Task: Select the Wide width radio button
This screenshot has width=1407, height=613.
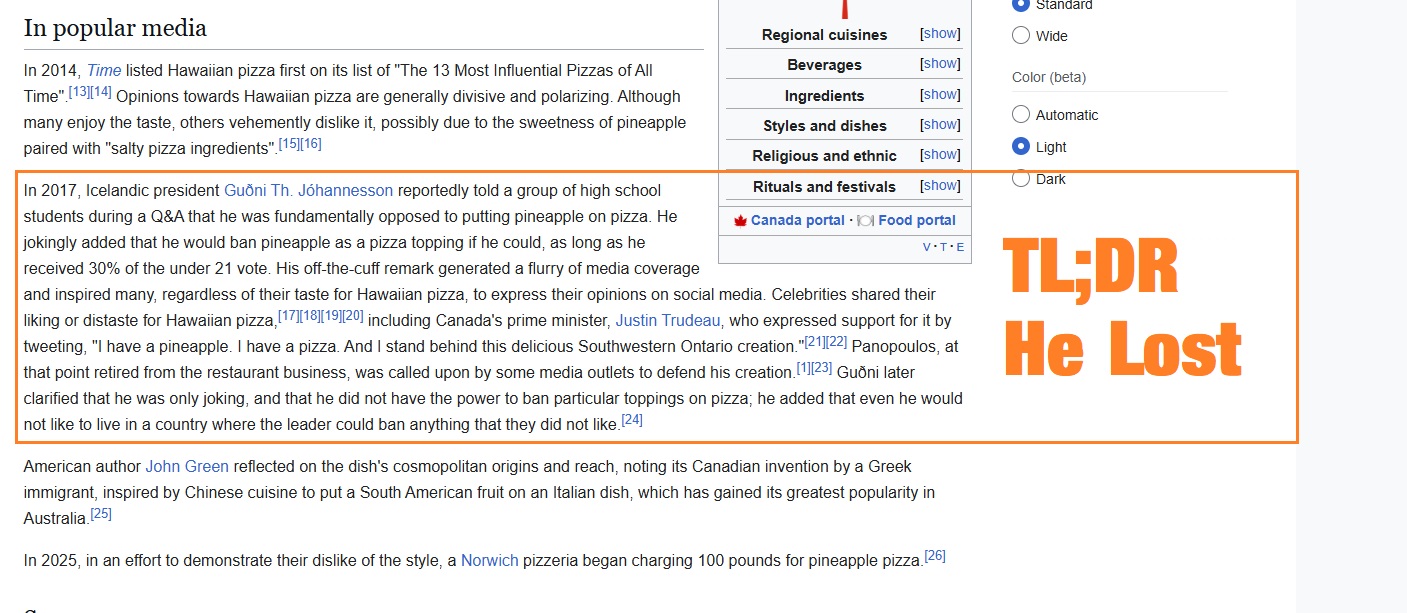Action: pyautogui.click(x=1021, y=35)
